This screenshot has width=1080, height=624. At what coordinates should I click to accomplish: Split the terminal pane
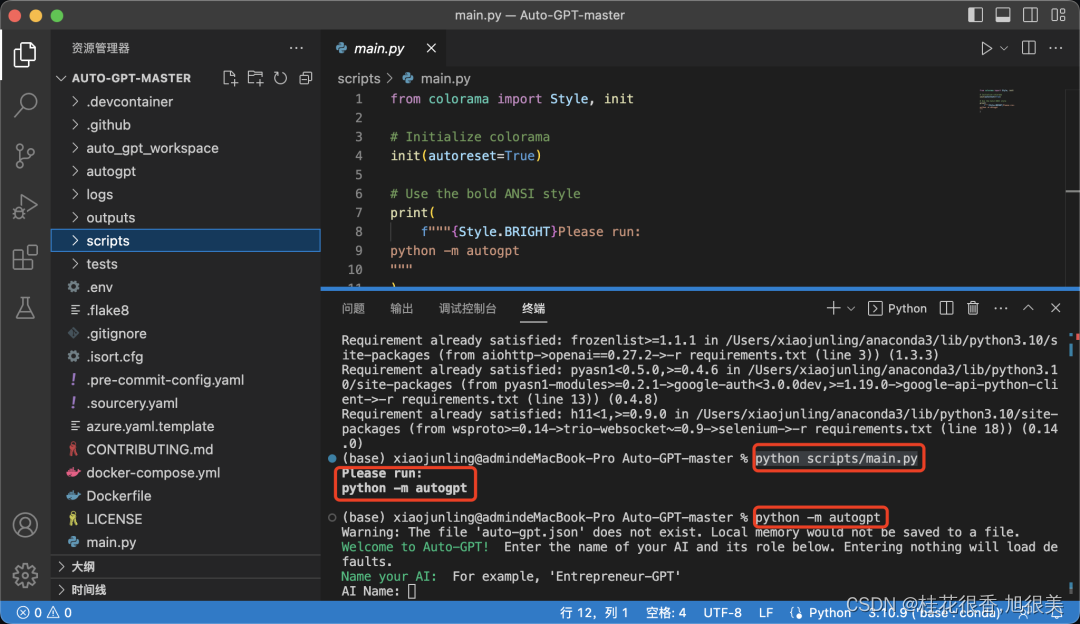(x=946, y=308)
